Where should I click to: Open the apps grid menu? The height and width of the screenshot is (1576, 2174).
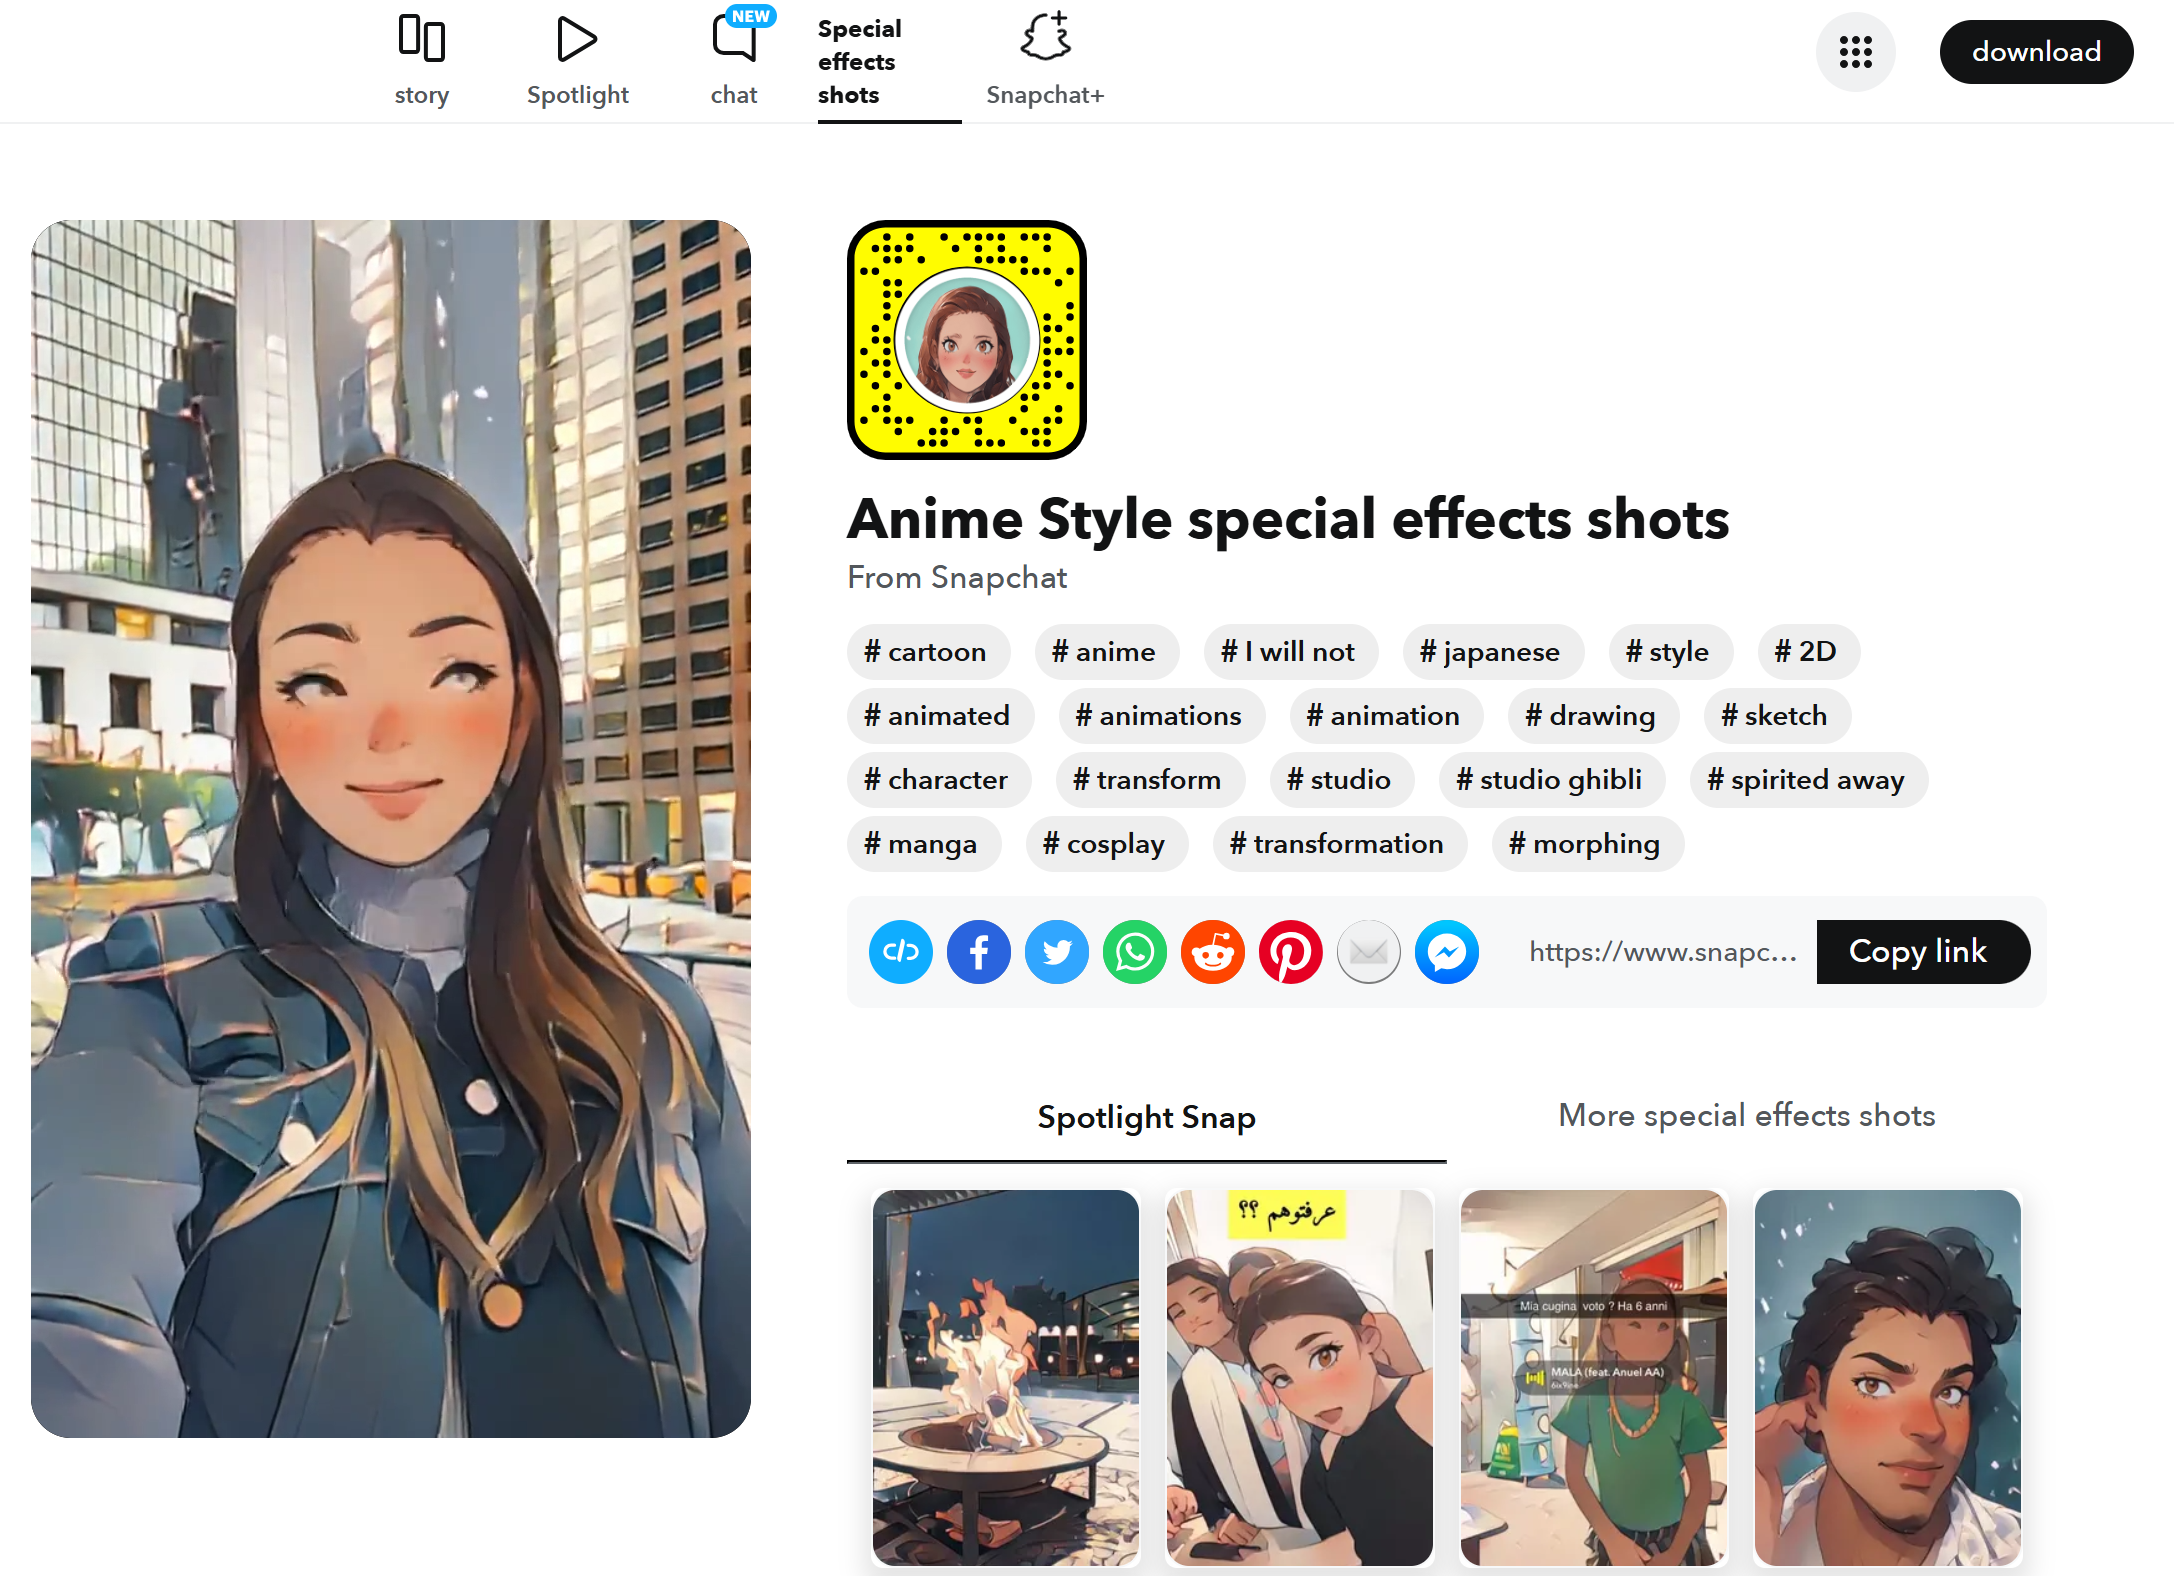coord(1856,52)
